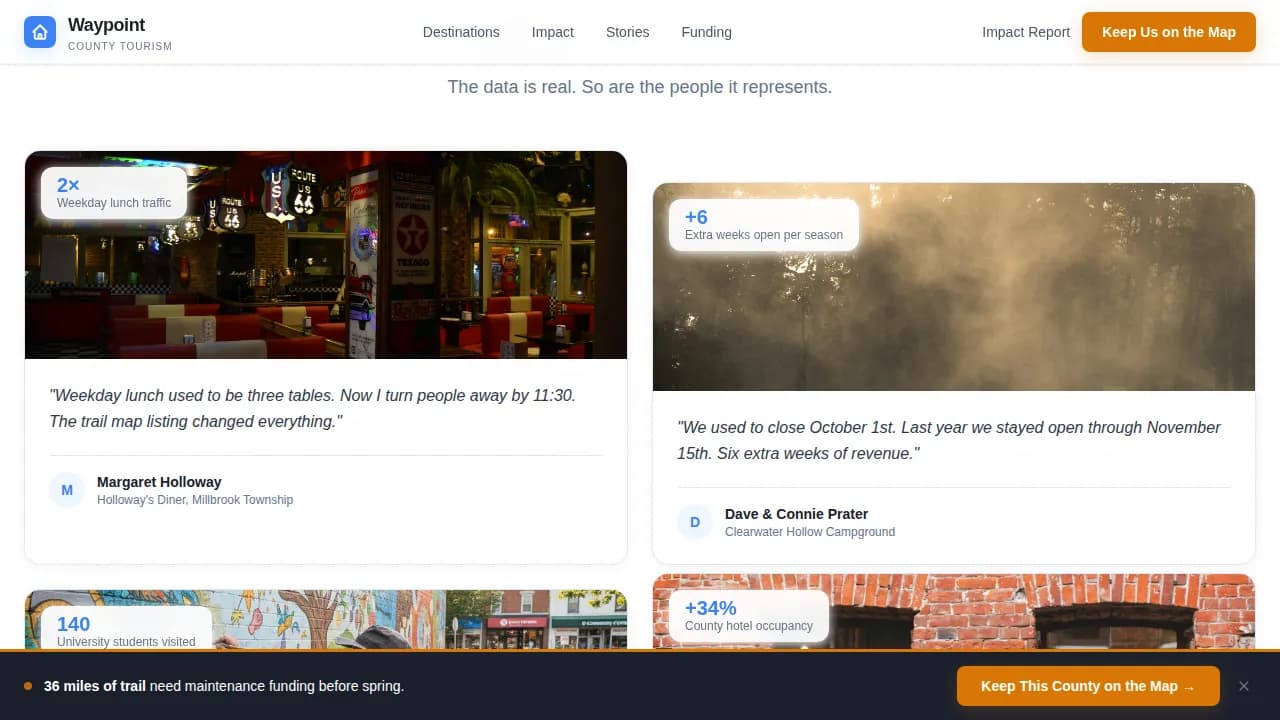Select the name Dave & Connie Prater
The image size is (1280, 720).
tap(796, 514)
